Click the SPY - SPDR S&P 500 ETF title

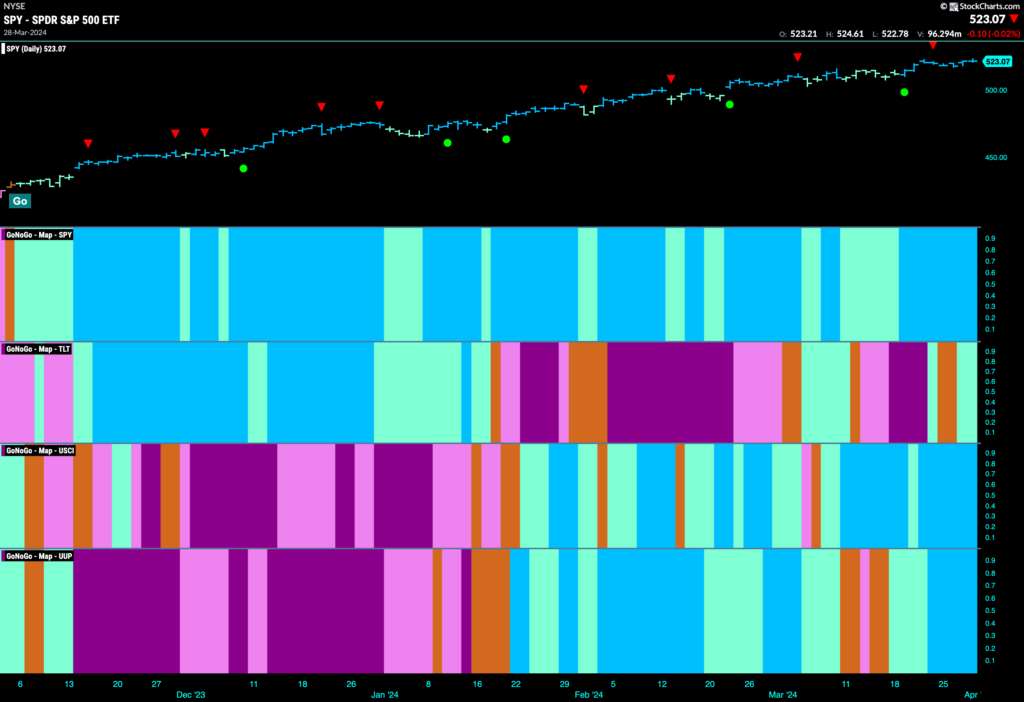coord(61,20)
